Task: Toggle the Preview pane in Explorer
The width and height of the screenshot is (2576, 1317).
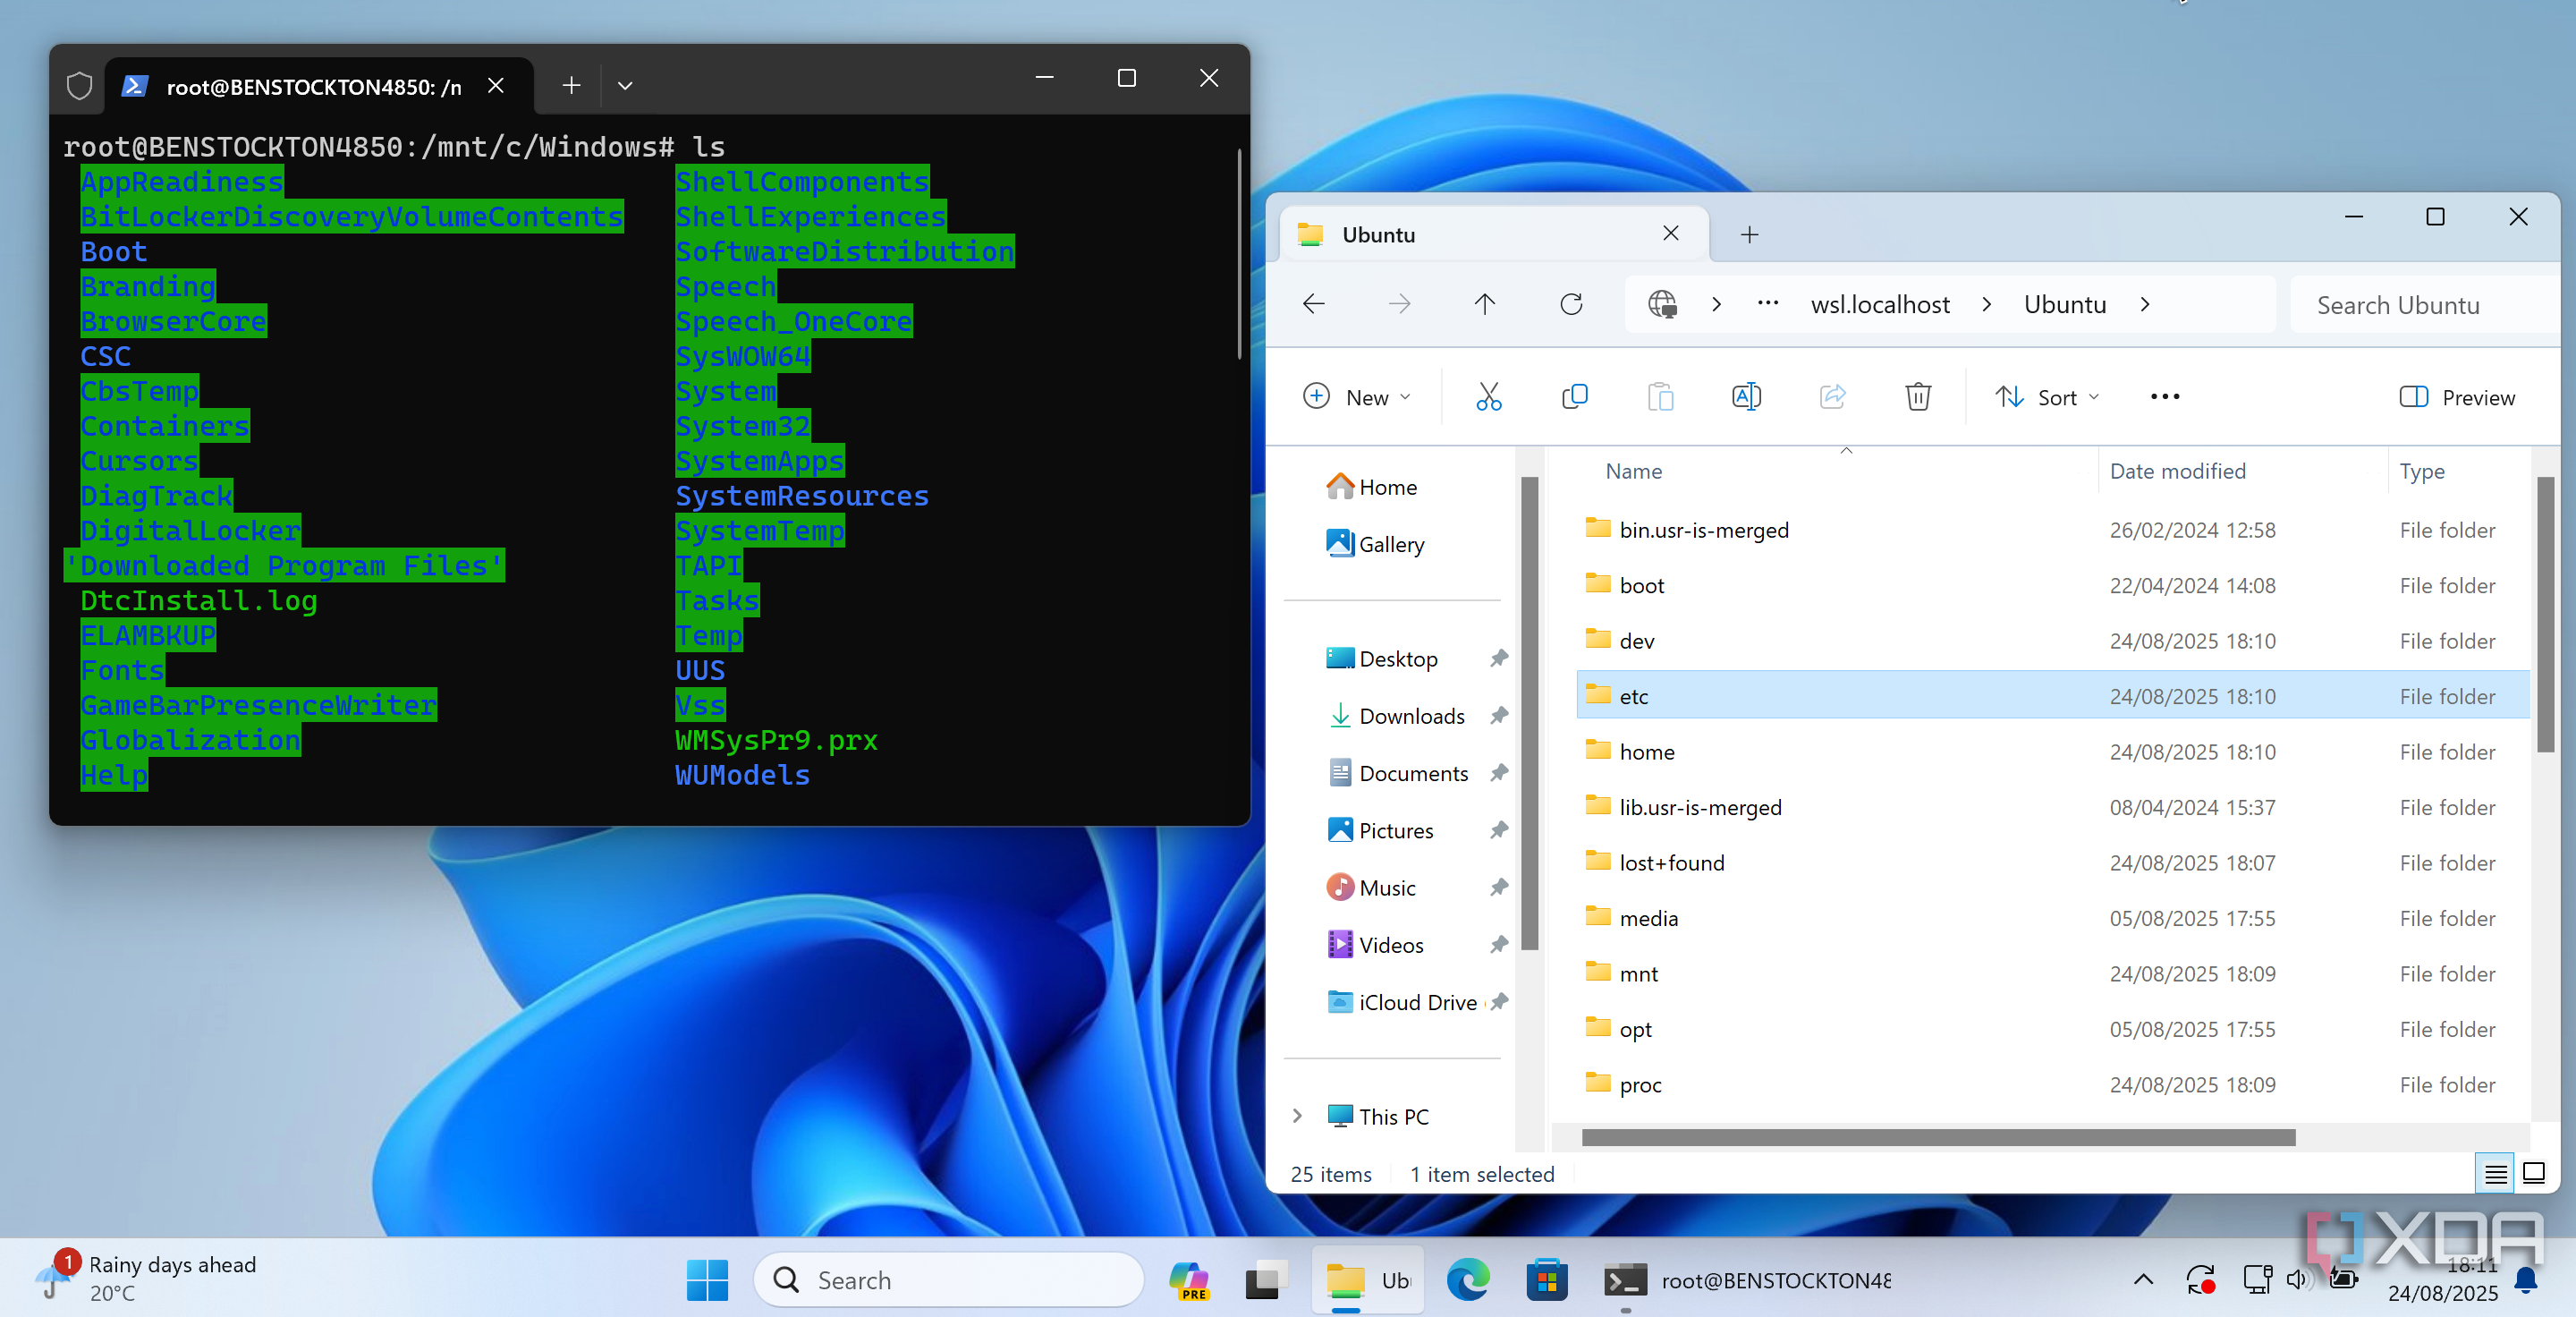Action: [x=2458, y=397]
